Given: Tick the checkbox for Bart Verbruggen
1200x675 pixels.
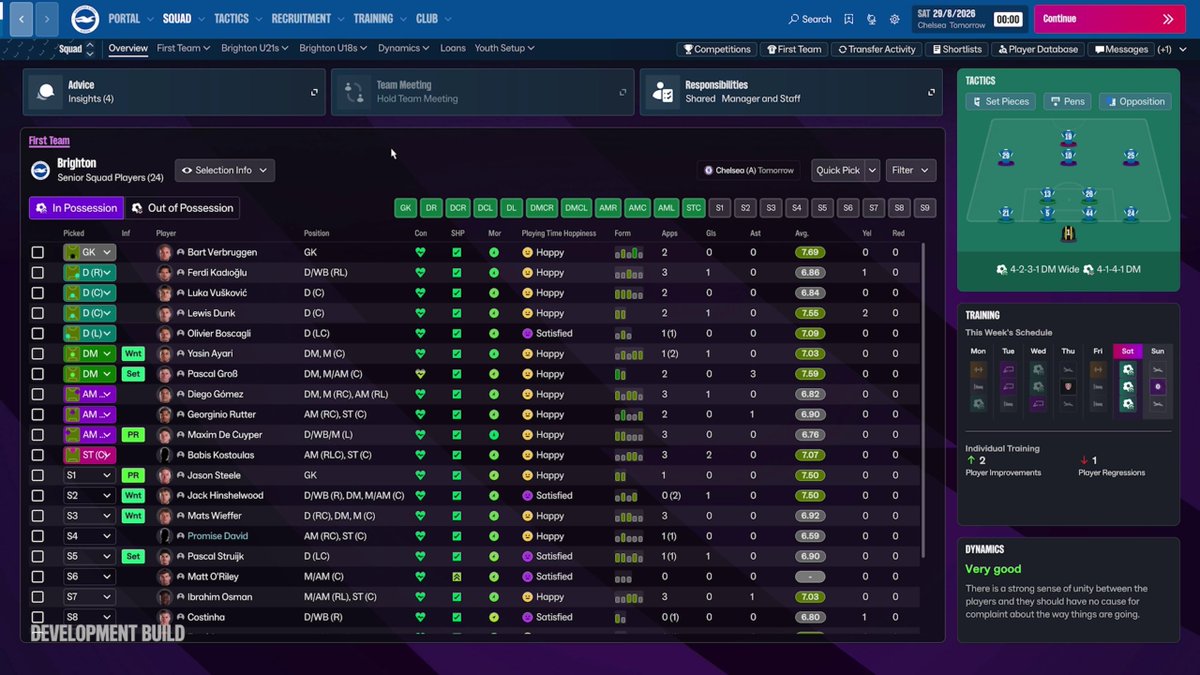Looking at the screenshot, I should 38,253.
